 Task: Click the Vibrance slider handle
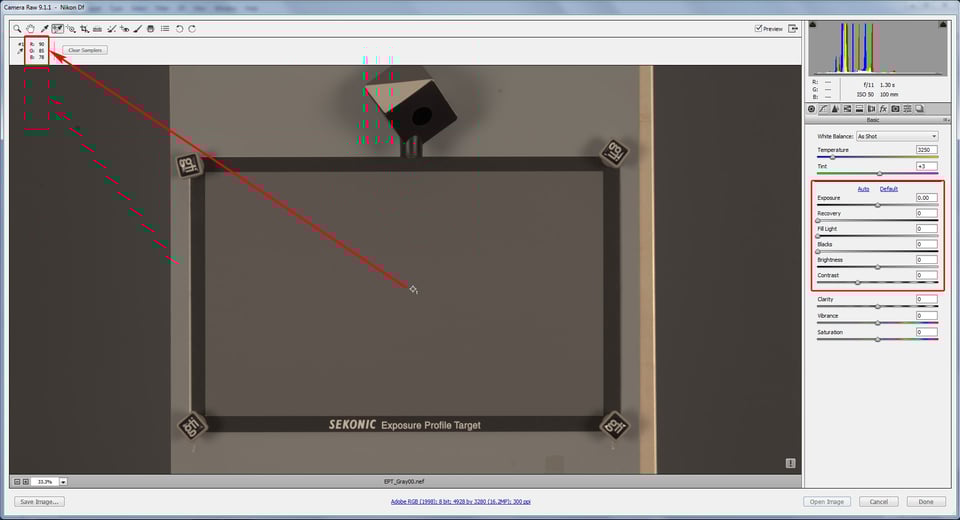[x=878, y=323]
